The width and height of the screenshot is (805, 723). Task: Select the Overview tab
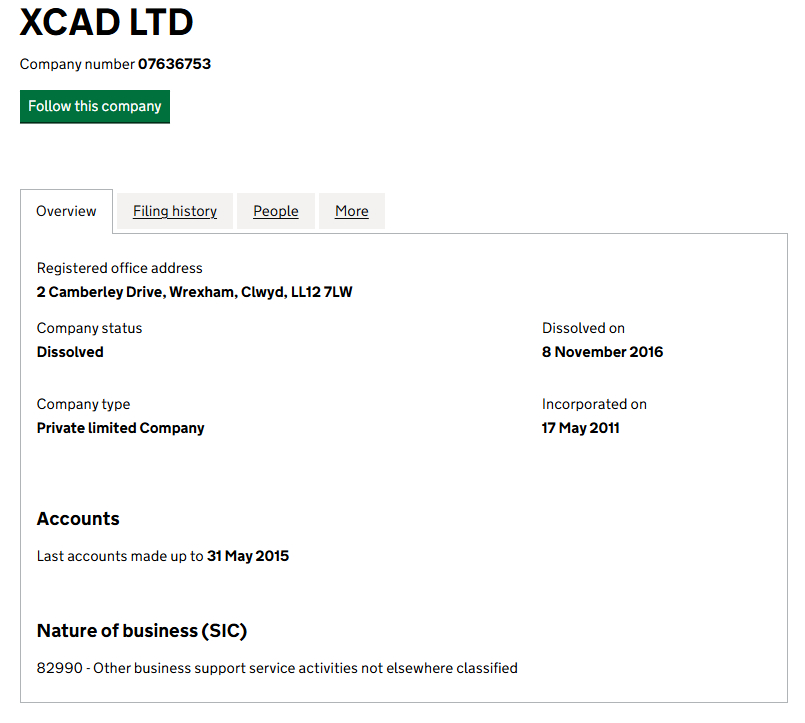[x=66, y=211]
